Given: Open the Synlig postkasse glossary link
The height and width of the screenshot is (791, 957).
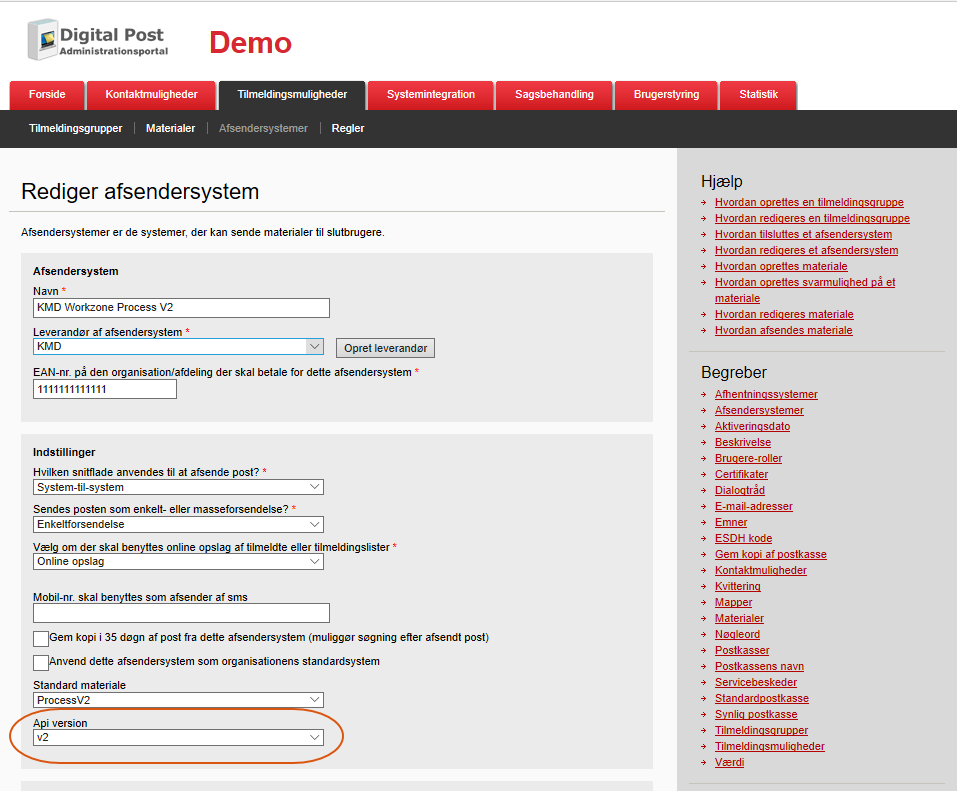Looking at the screenshot, I should point(756,714).
